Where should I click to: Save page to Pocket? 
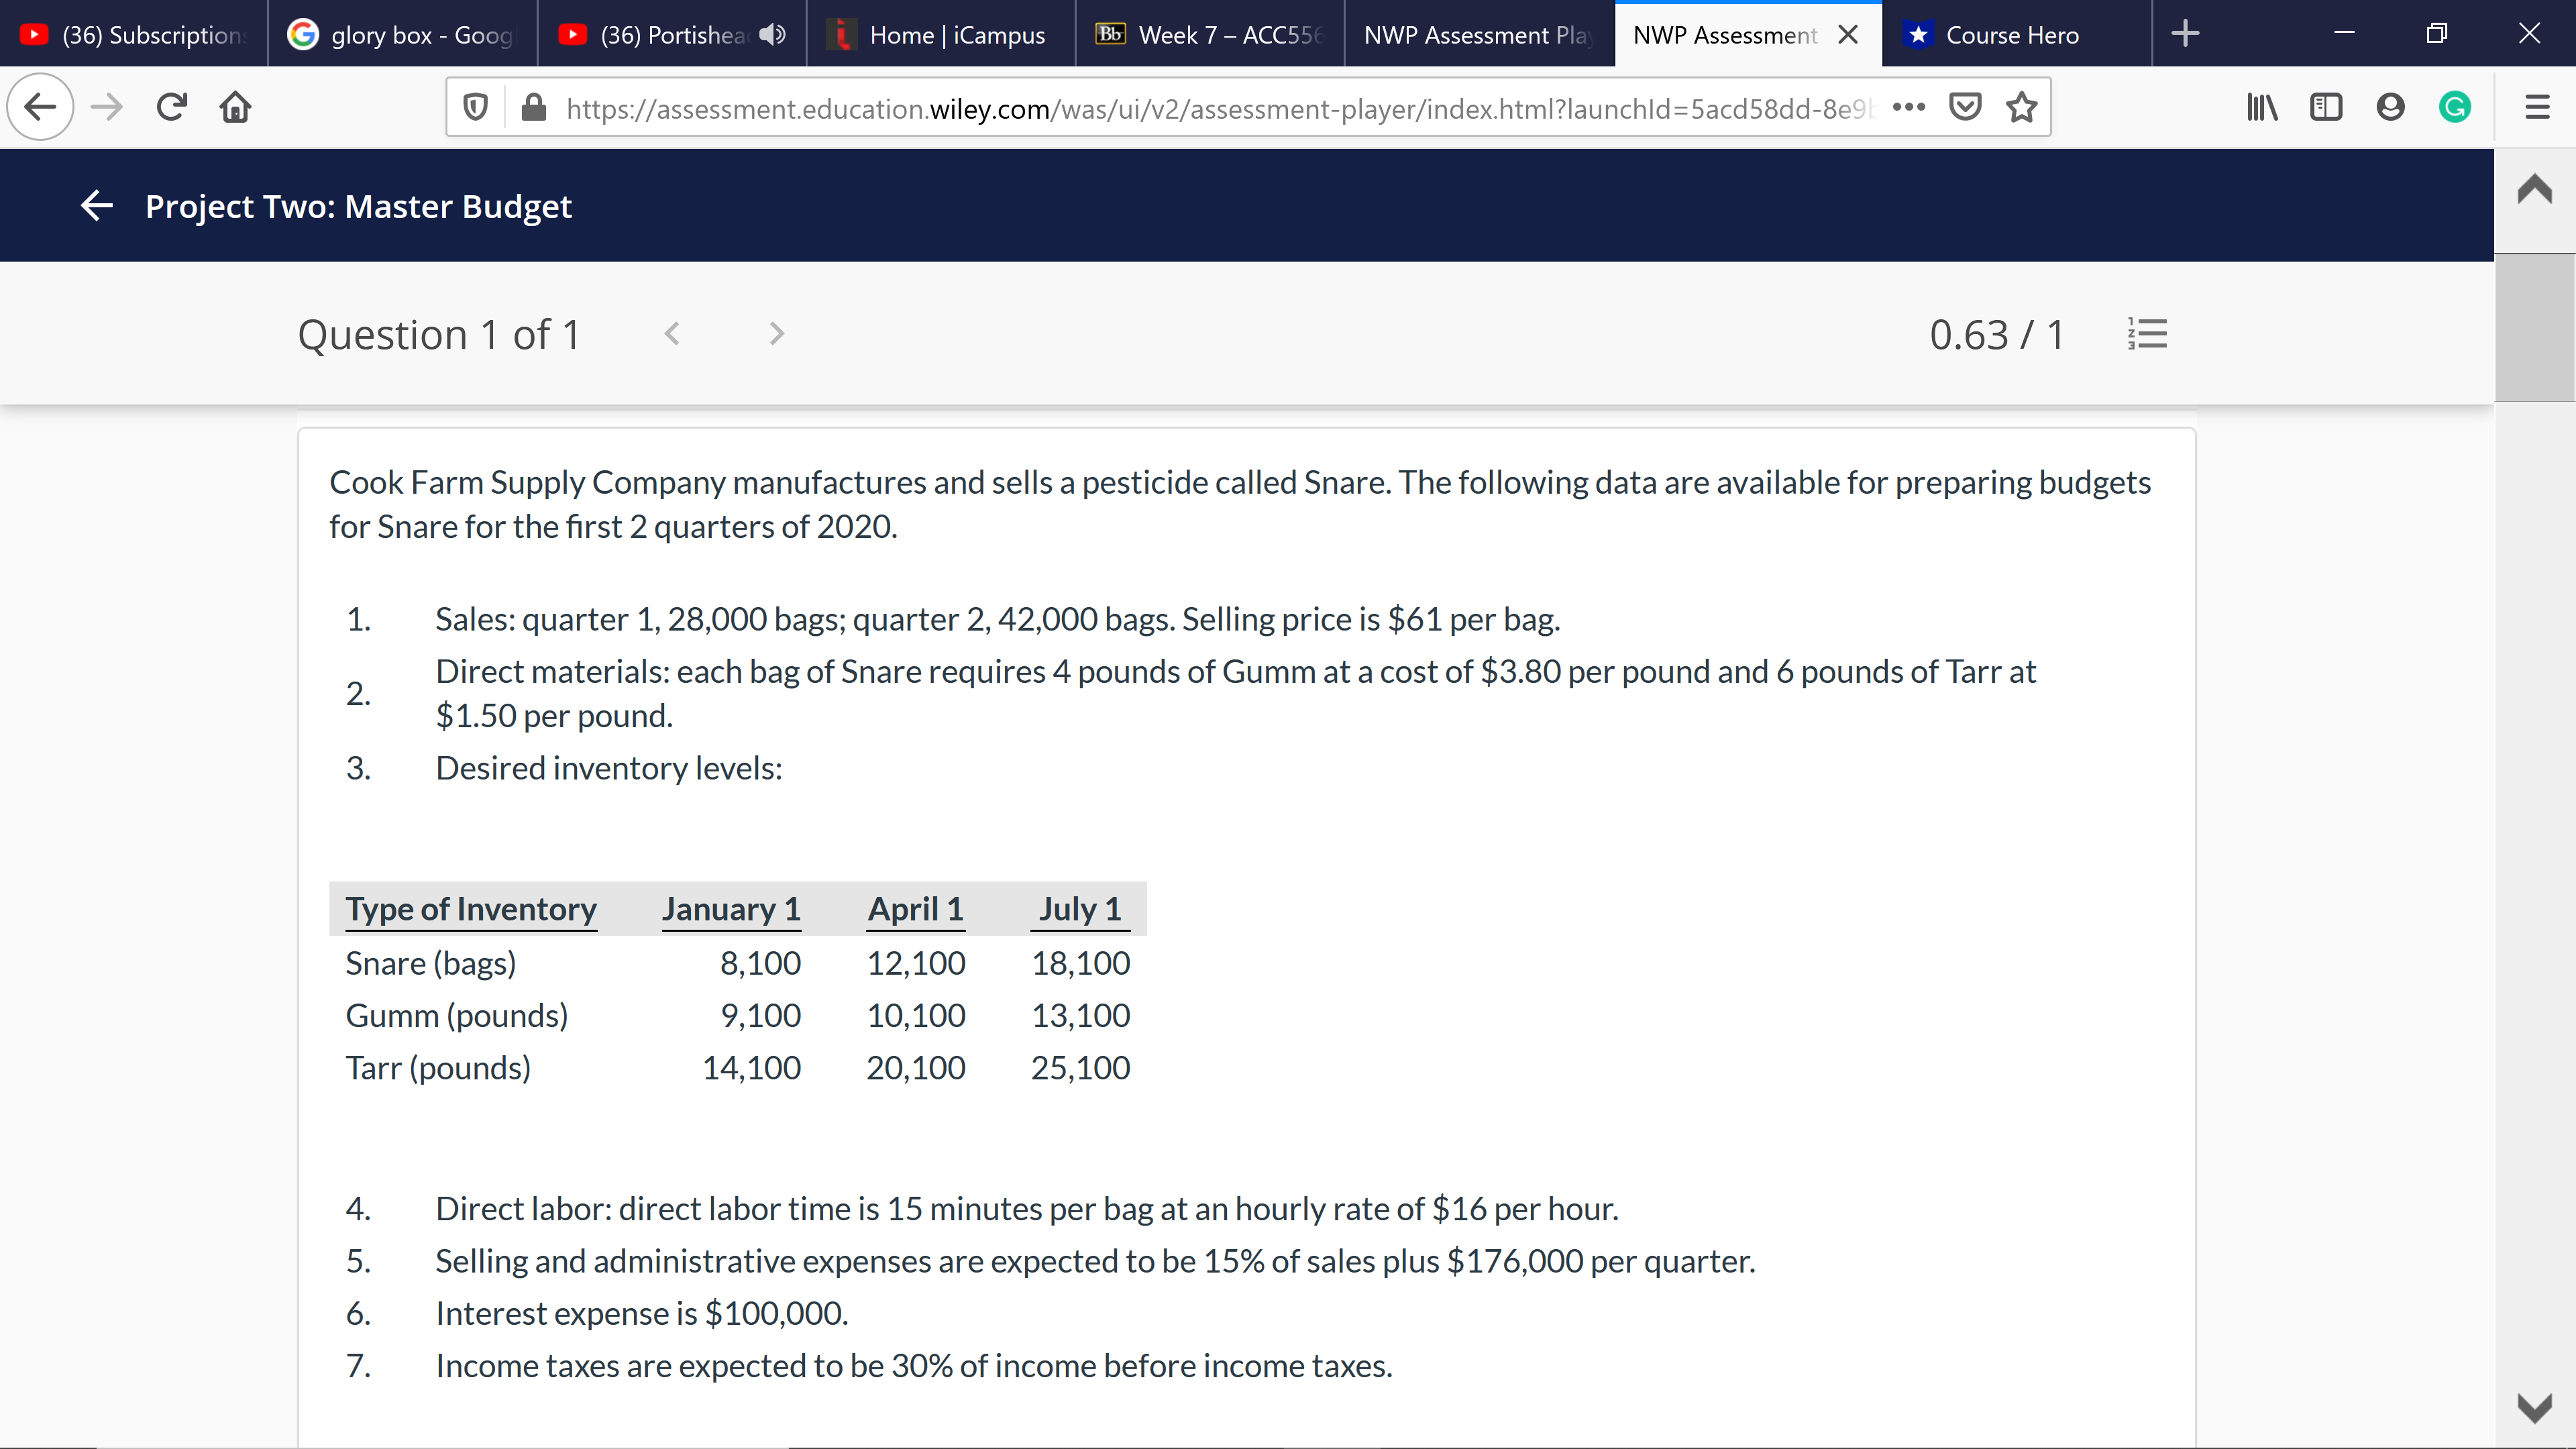click(1964, 108)
